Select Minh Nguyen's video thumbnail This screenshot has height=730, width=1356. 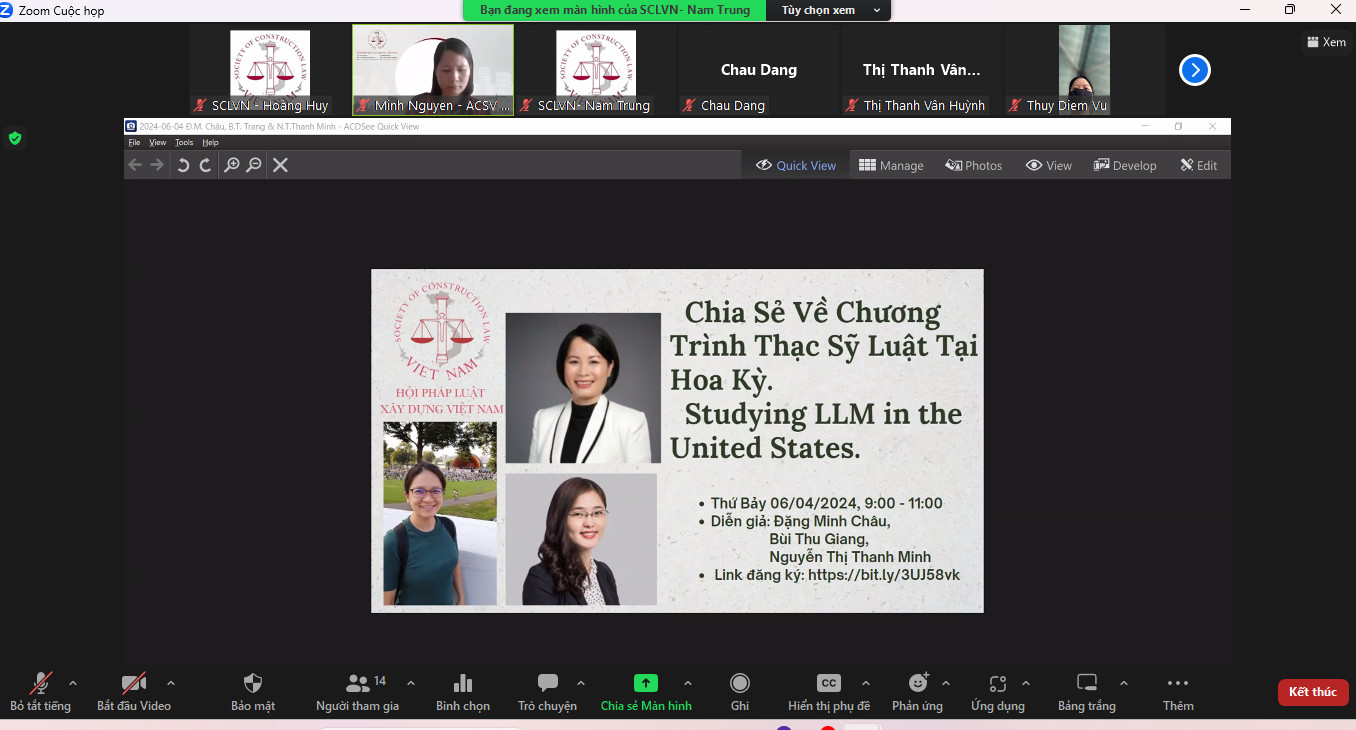pos(433,68)
